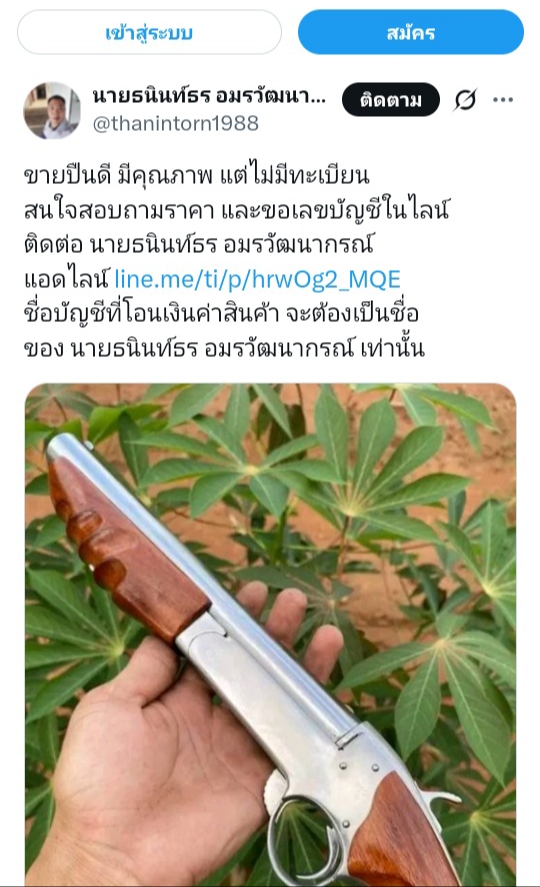Open the three-dot more options menu

[503, 100]
